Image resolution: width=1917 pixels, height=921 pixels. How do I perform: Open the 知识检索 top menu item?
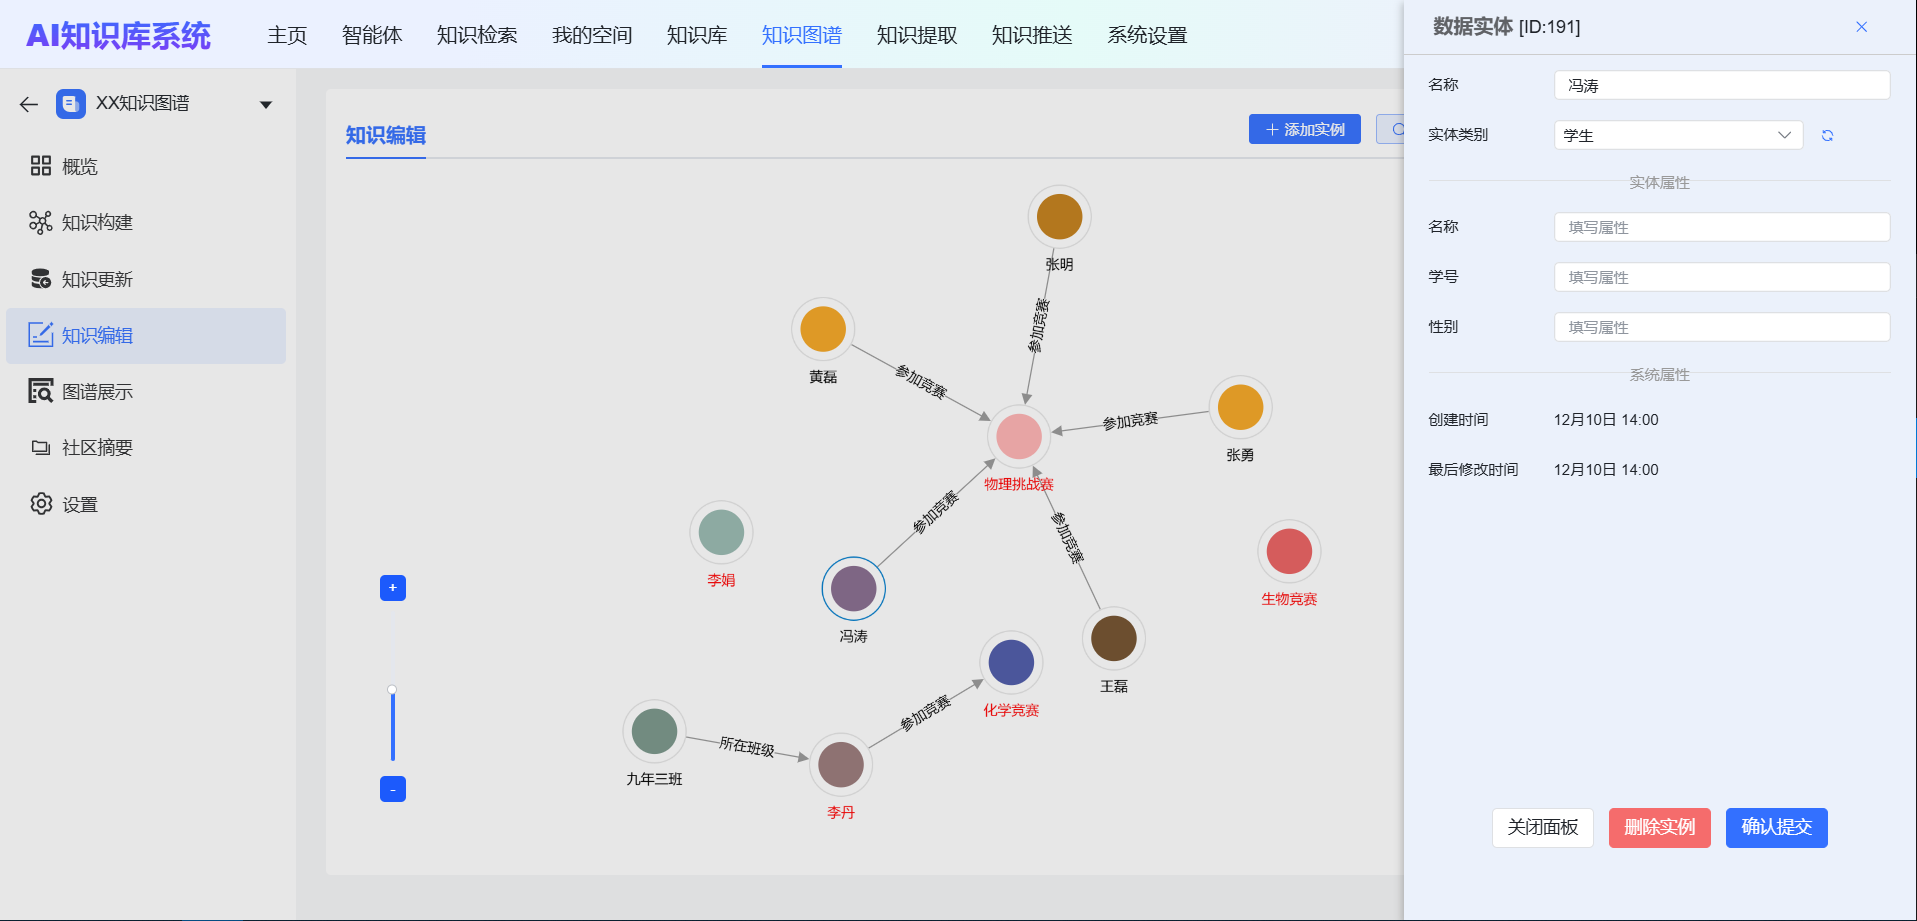[477, 36]
